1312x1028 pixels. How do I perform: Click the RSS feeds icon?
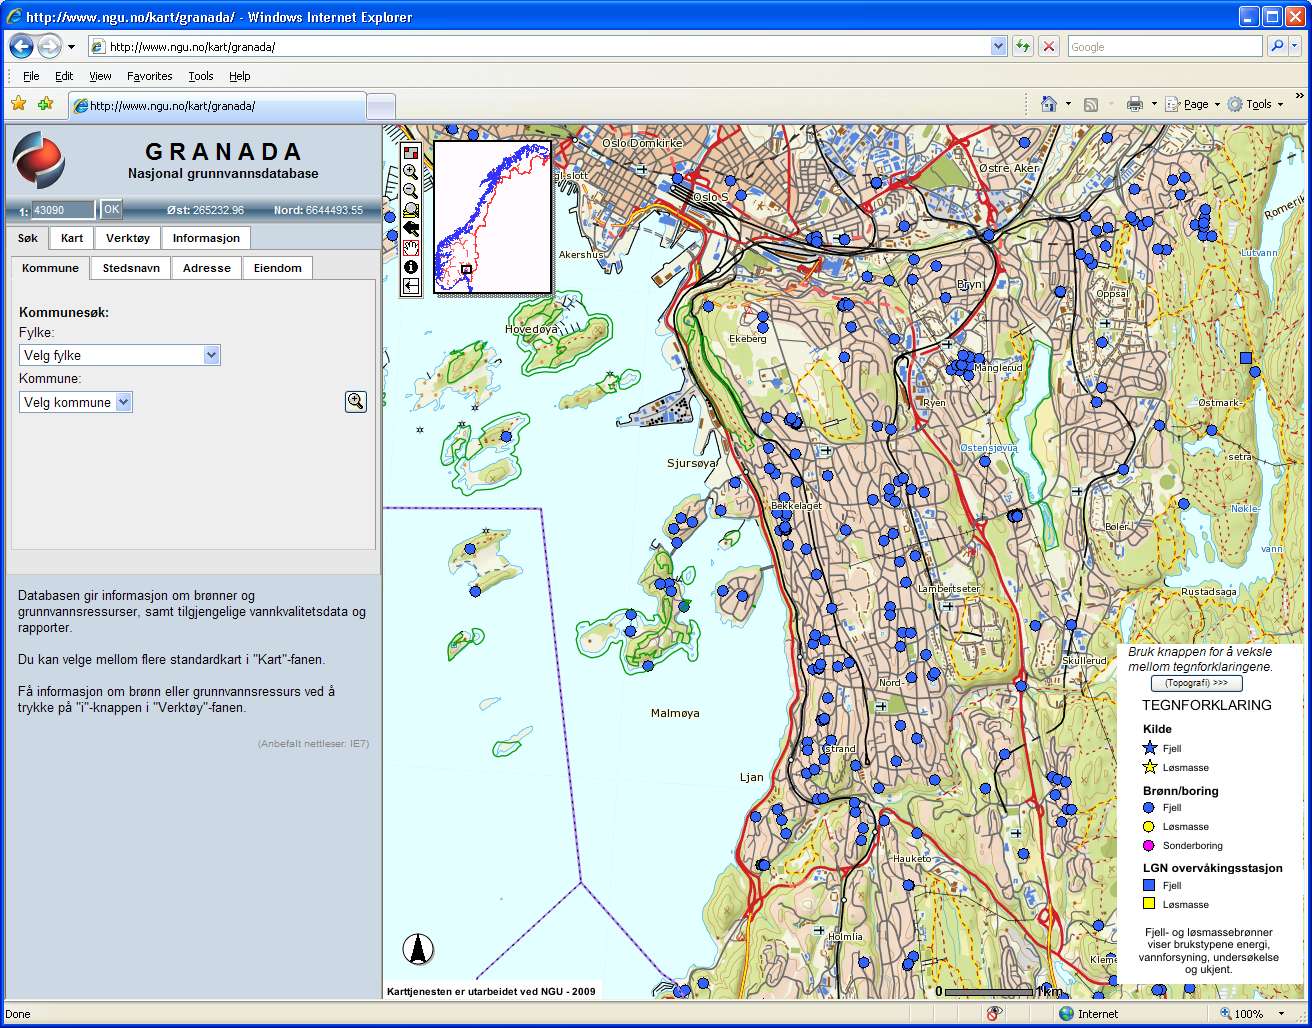pyautogui.click(x=1091, y=104)
